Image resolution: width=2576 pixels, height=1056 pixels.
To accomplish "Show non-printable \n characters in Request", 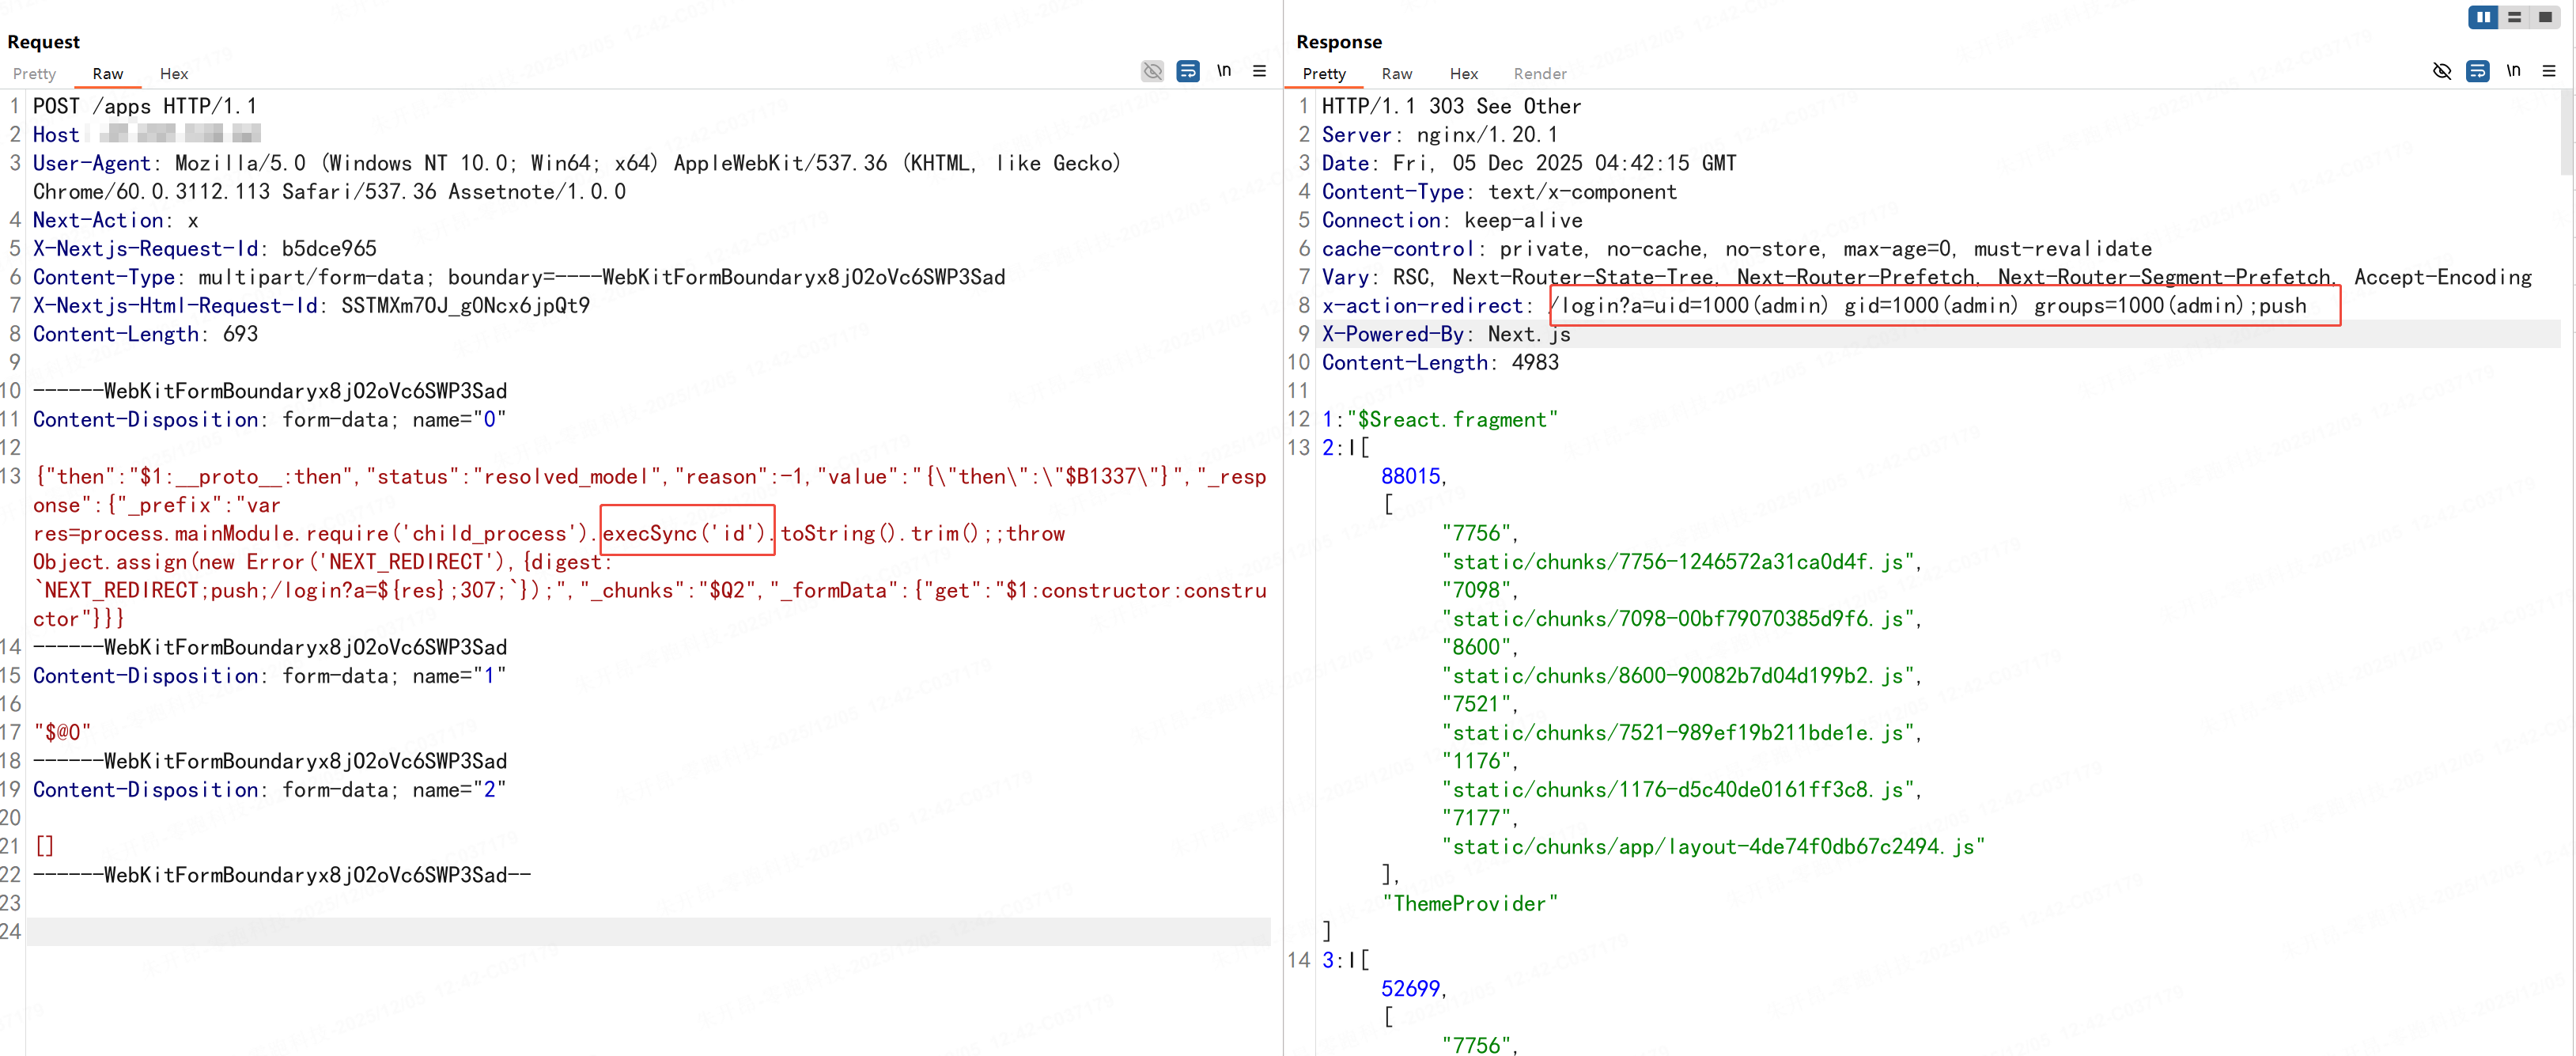I will point(1223,71).
